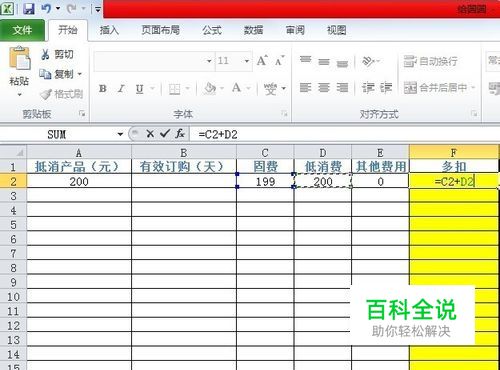Toggle Underline formatting
The width and height of the screenshot is (500, 370).
click(x=139, y=89)
